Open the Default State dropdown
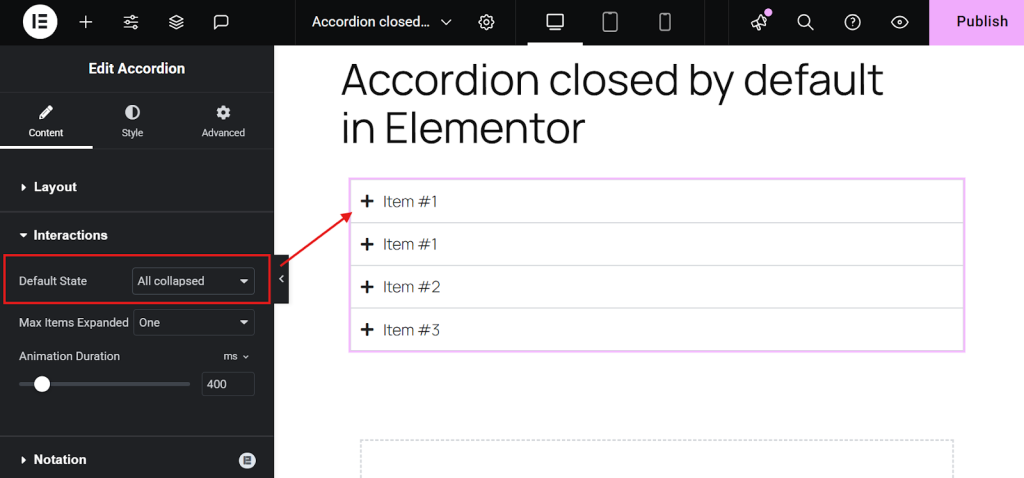This screenshot has width=1024, height=478. [x=193, y=281]
